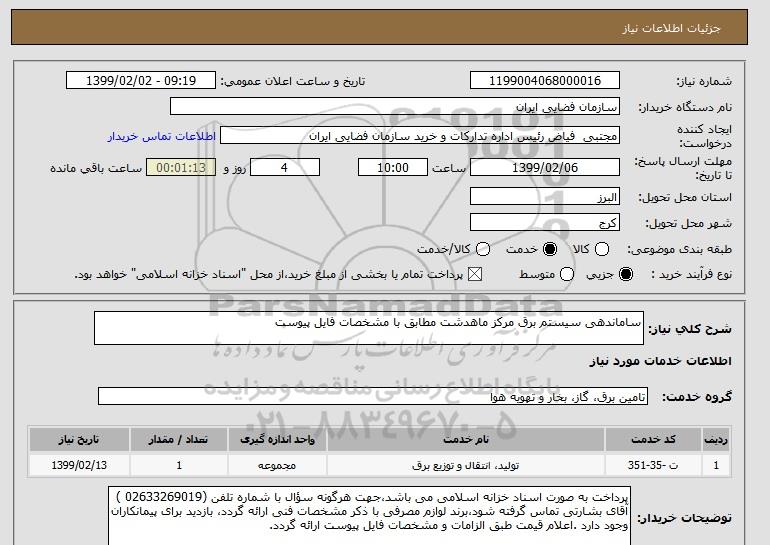Screen dimensions: 770x545
Task: Click the buyer name field سازمان فضایی ایران
Action: coord(395,107)
